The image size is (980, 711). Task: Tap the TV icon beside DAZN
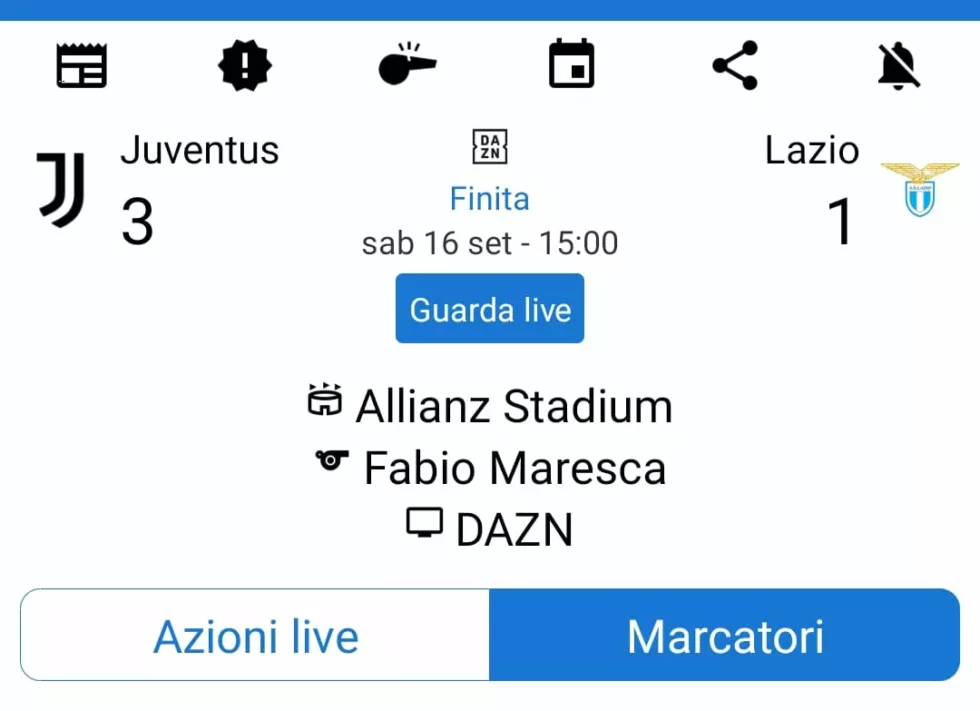pos(425,523)
